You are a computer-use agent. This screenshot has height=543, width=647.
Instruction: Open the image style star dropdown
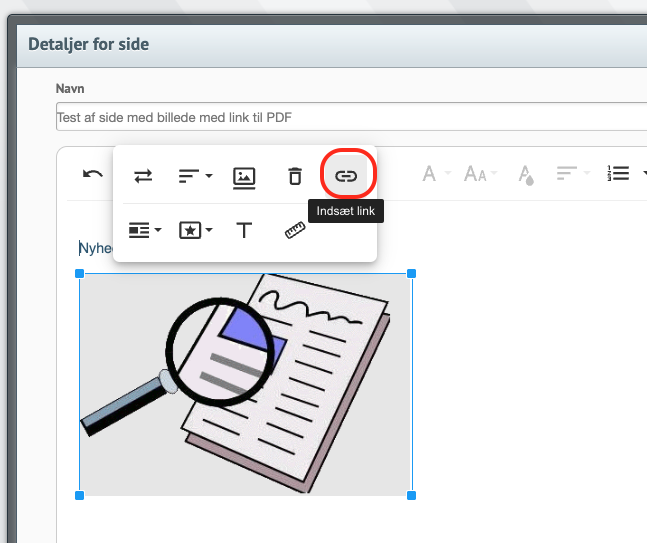click(195, 230)
